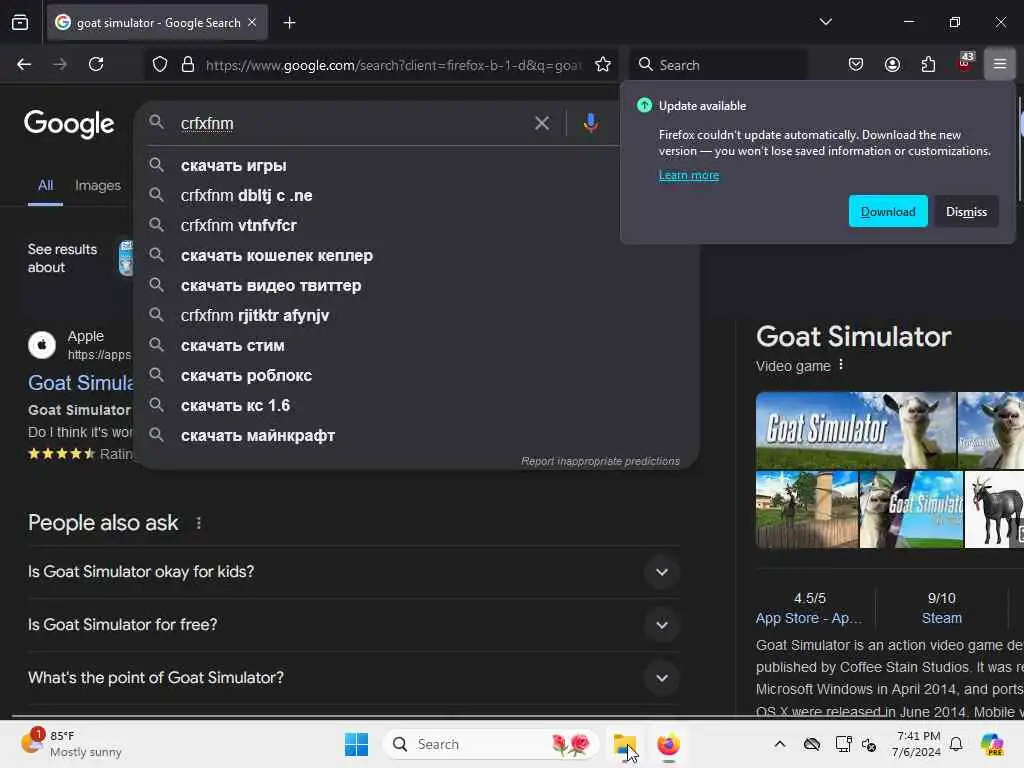1024x768 pixels.
Task: Select suggestion скачать роблокс
Action: pyautogui.click(x=417, y=376)
